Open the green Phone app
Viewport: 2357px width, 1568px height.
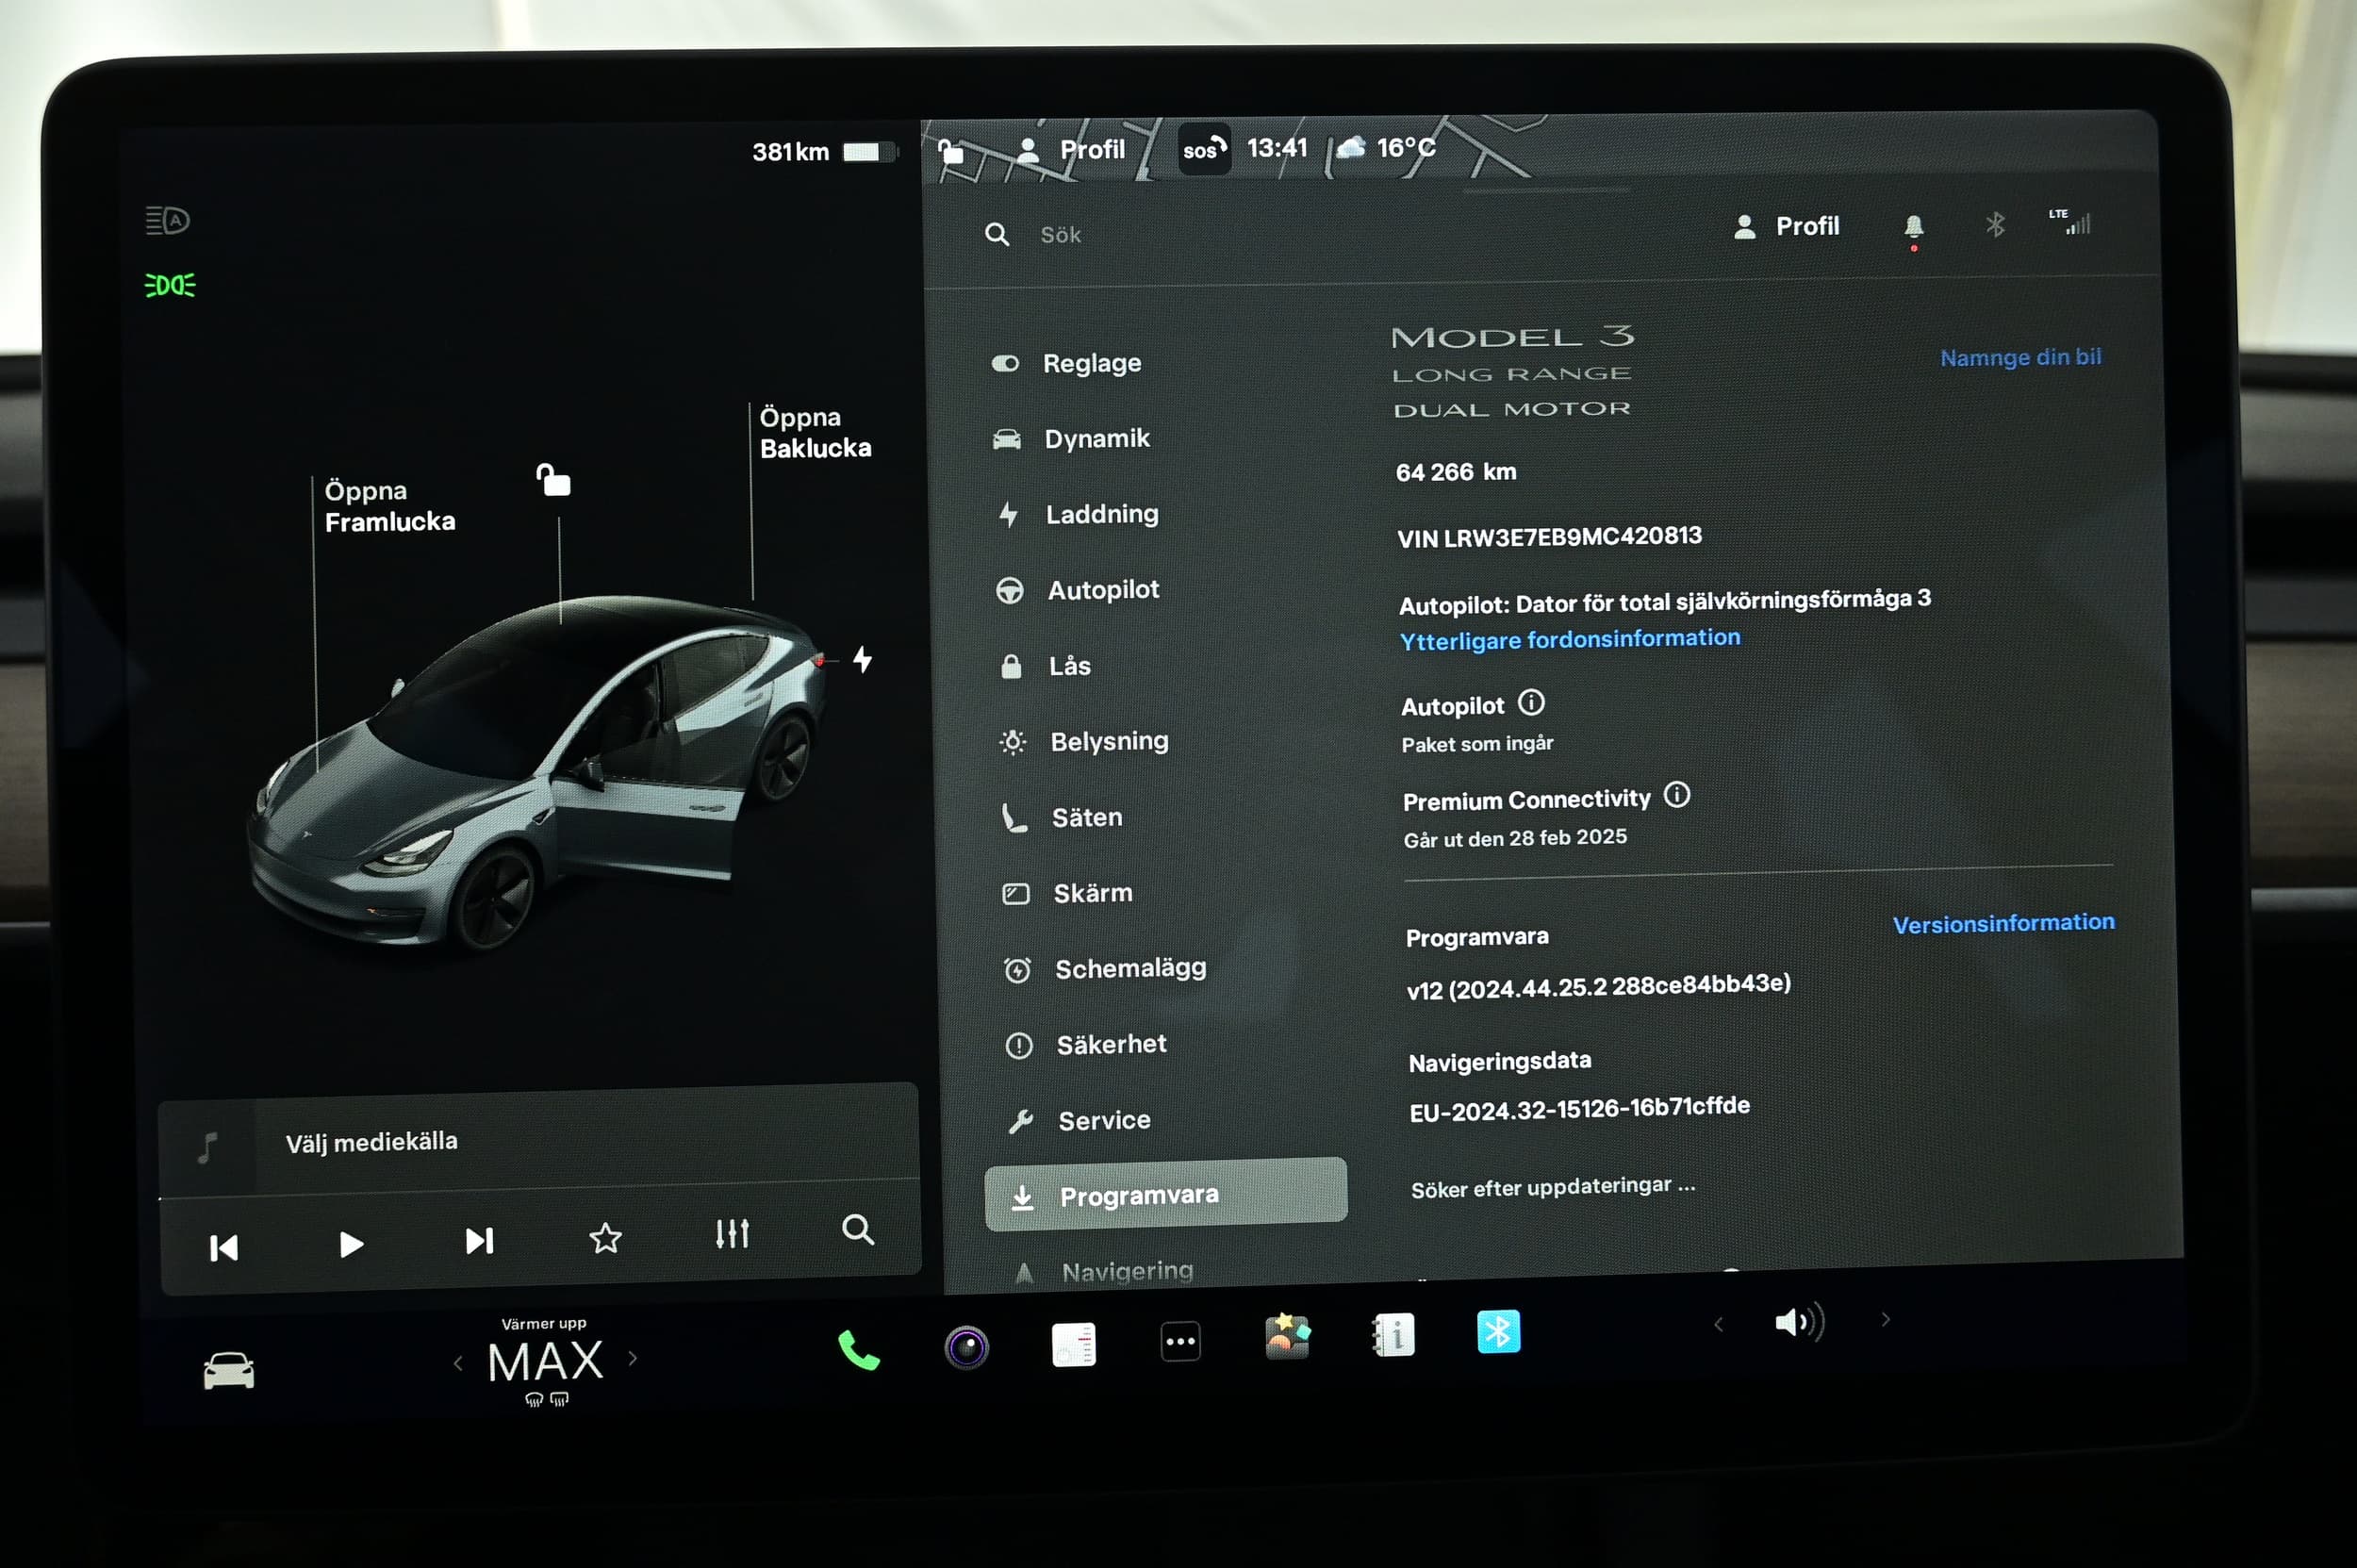(858, 1350)
